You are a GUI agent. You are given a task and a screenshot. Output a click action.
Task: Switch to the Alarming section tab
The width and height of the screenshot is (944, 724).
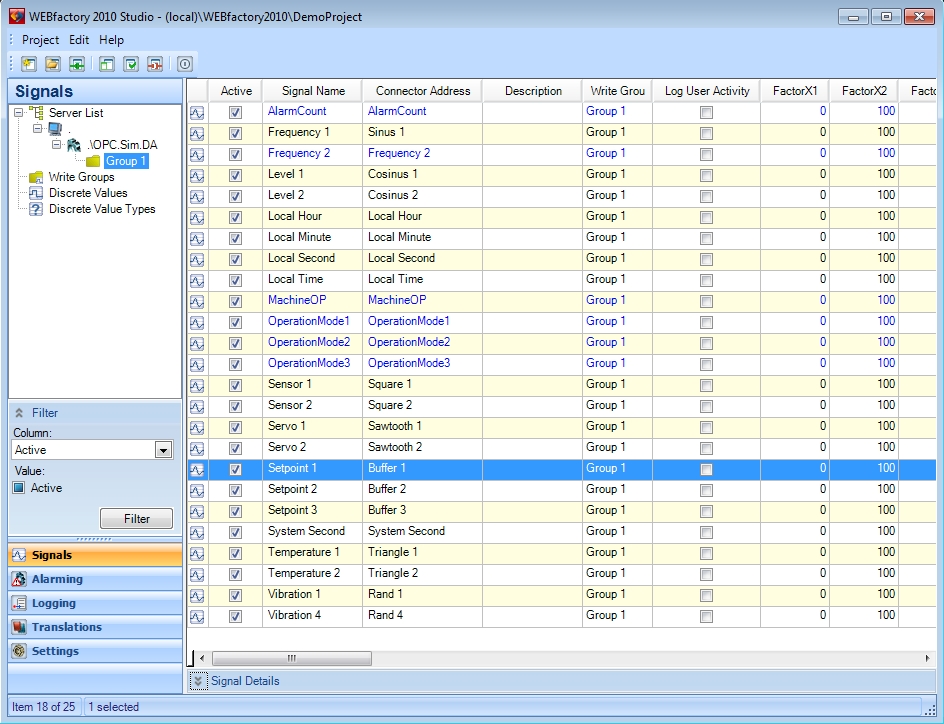click(57, 579)
